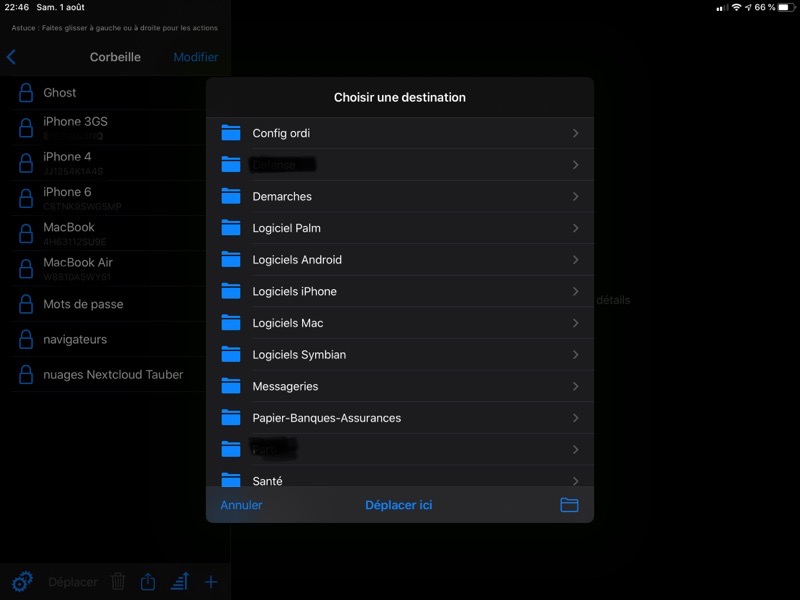Select the Messageries folder
This screenshot has width=800, height=600.
pos(285,386)
